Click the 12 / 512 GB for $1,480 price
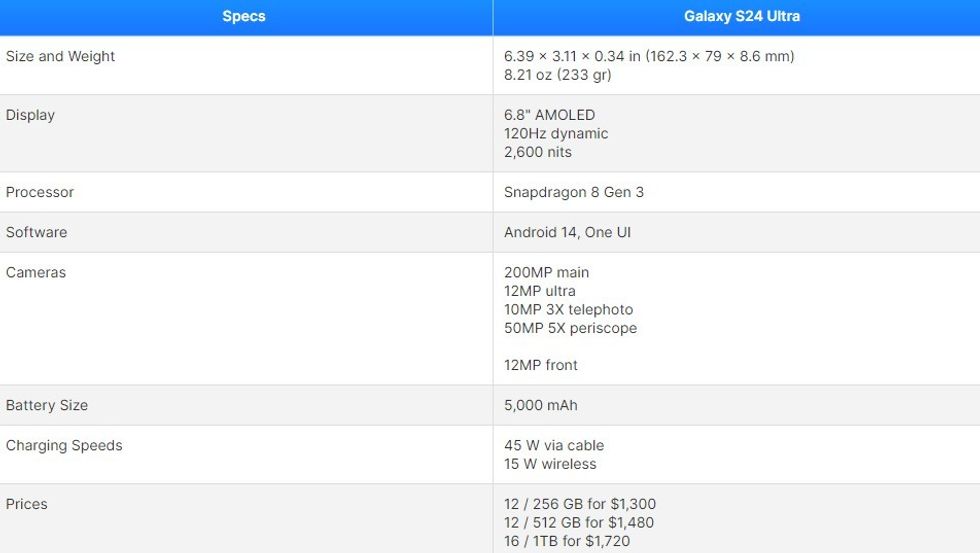Viewport: 980px width, 553px height. click(x=579, y=523)
